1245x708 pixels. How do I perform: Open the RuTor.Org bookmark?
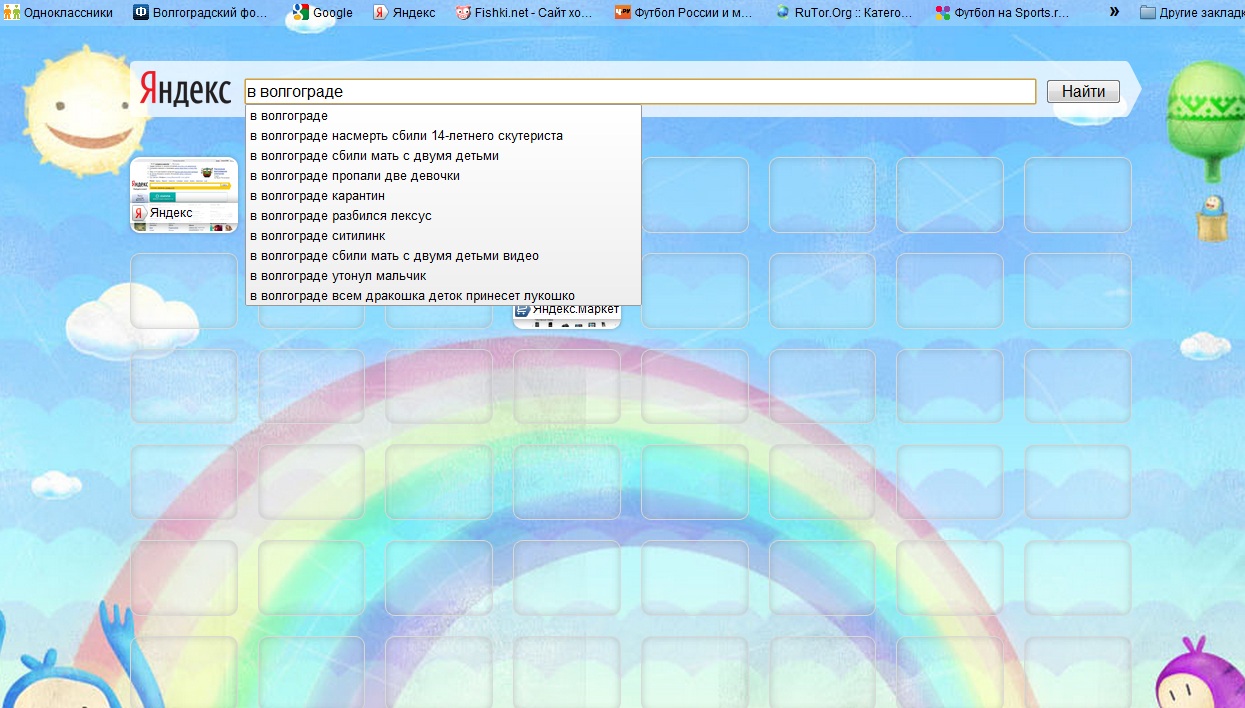[x=843, y=13]
